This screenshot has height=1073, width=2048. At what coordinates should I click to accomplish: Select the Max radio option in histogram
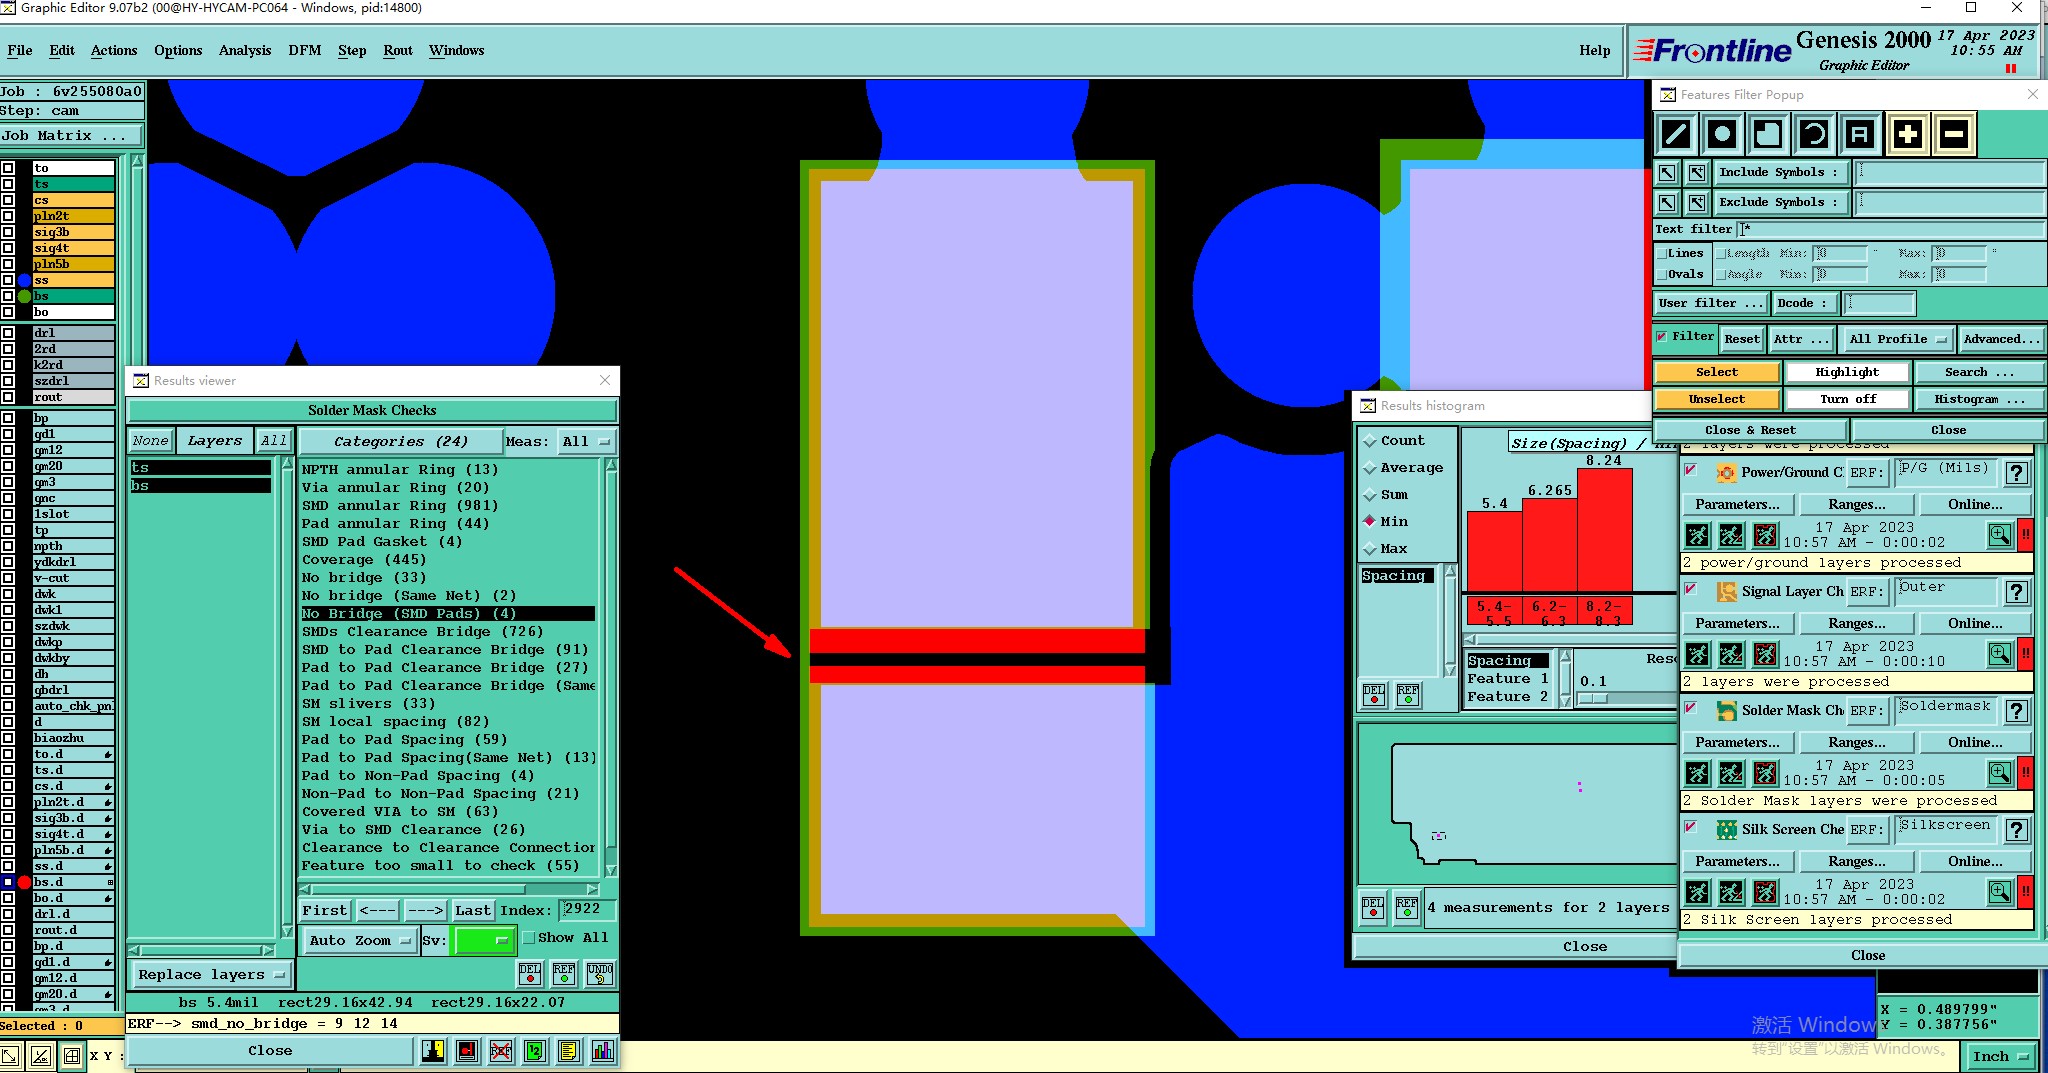[x=1370, y=549]
